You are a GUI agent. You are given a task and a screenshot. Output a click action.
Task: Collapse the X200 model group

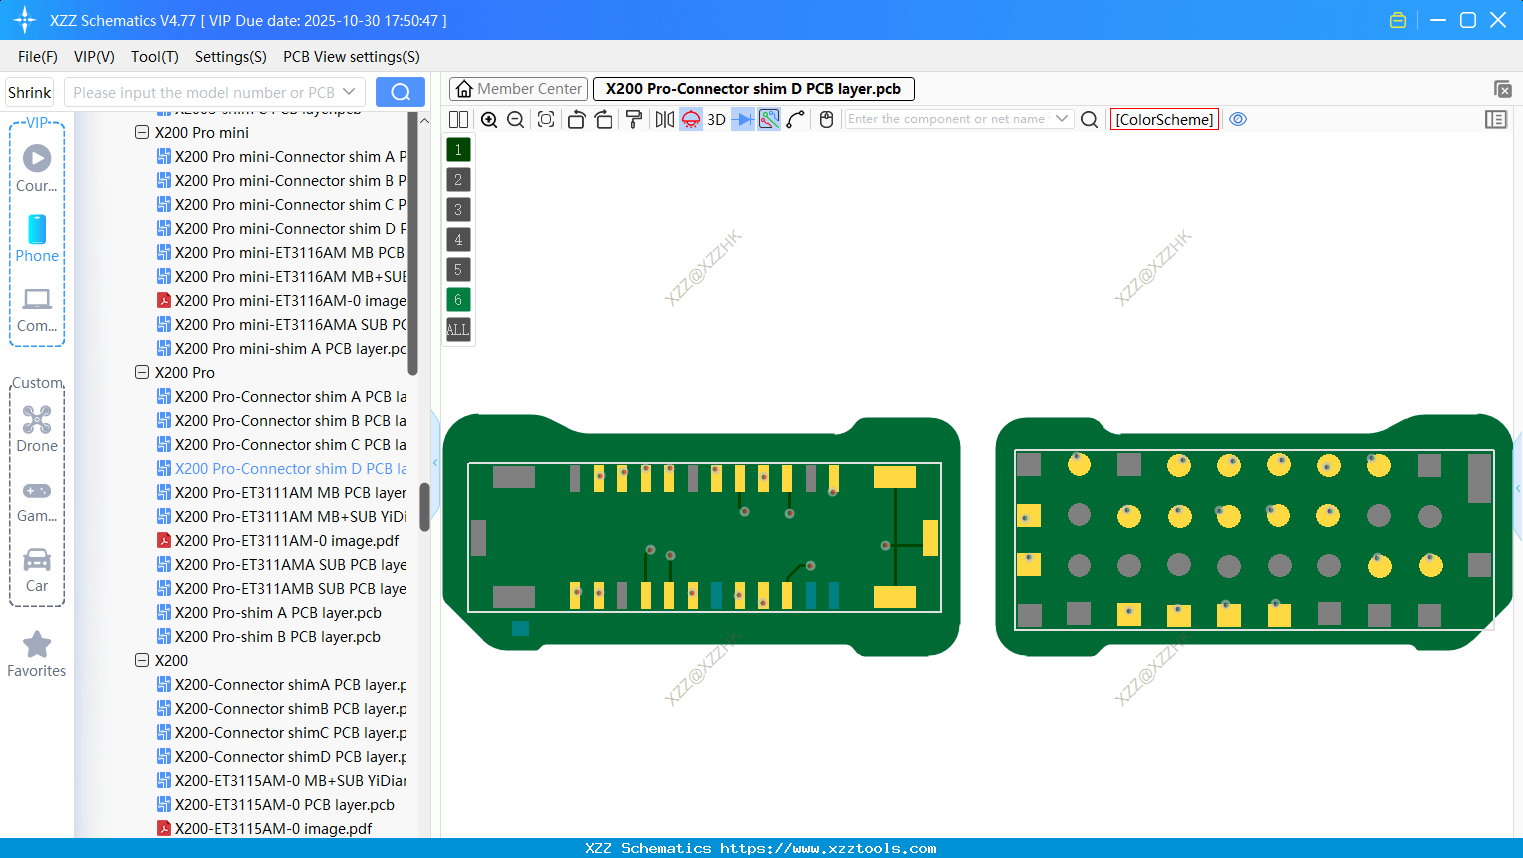pyautogui.click(x=141, y=660)
